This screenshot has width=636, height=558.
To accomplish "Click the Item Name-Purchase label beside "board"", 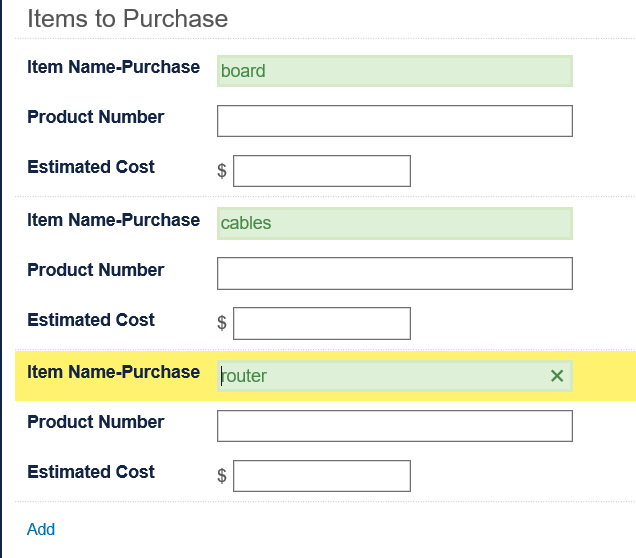I will 113,67.
